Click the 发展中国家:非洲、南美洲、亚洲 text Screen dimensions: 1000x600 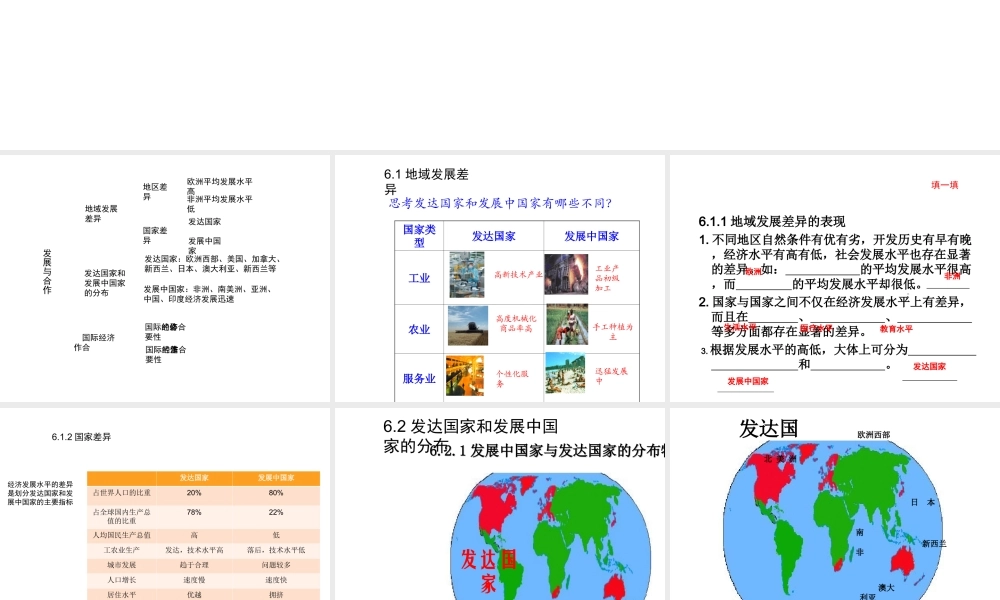[208, 294]
